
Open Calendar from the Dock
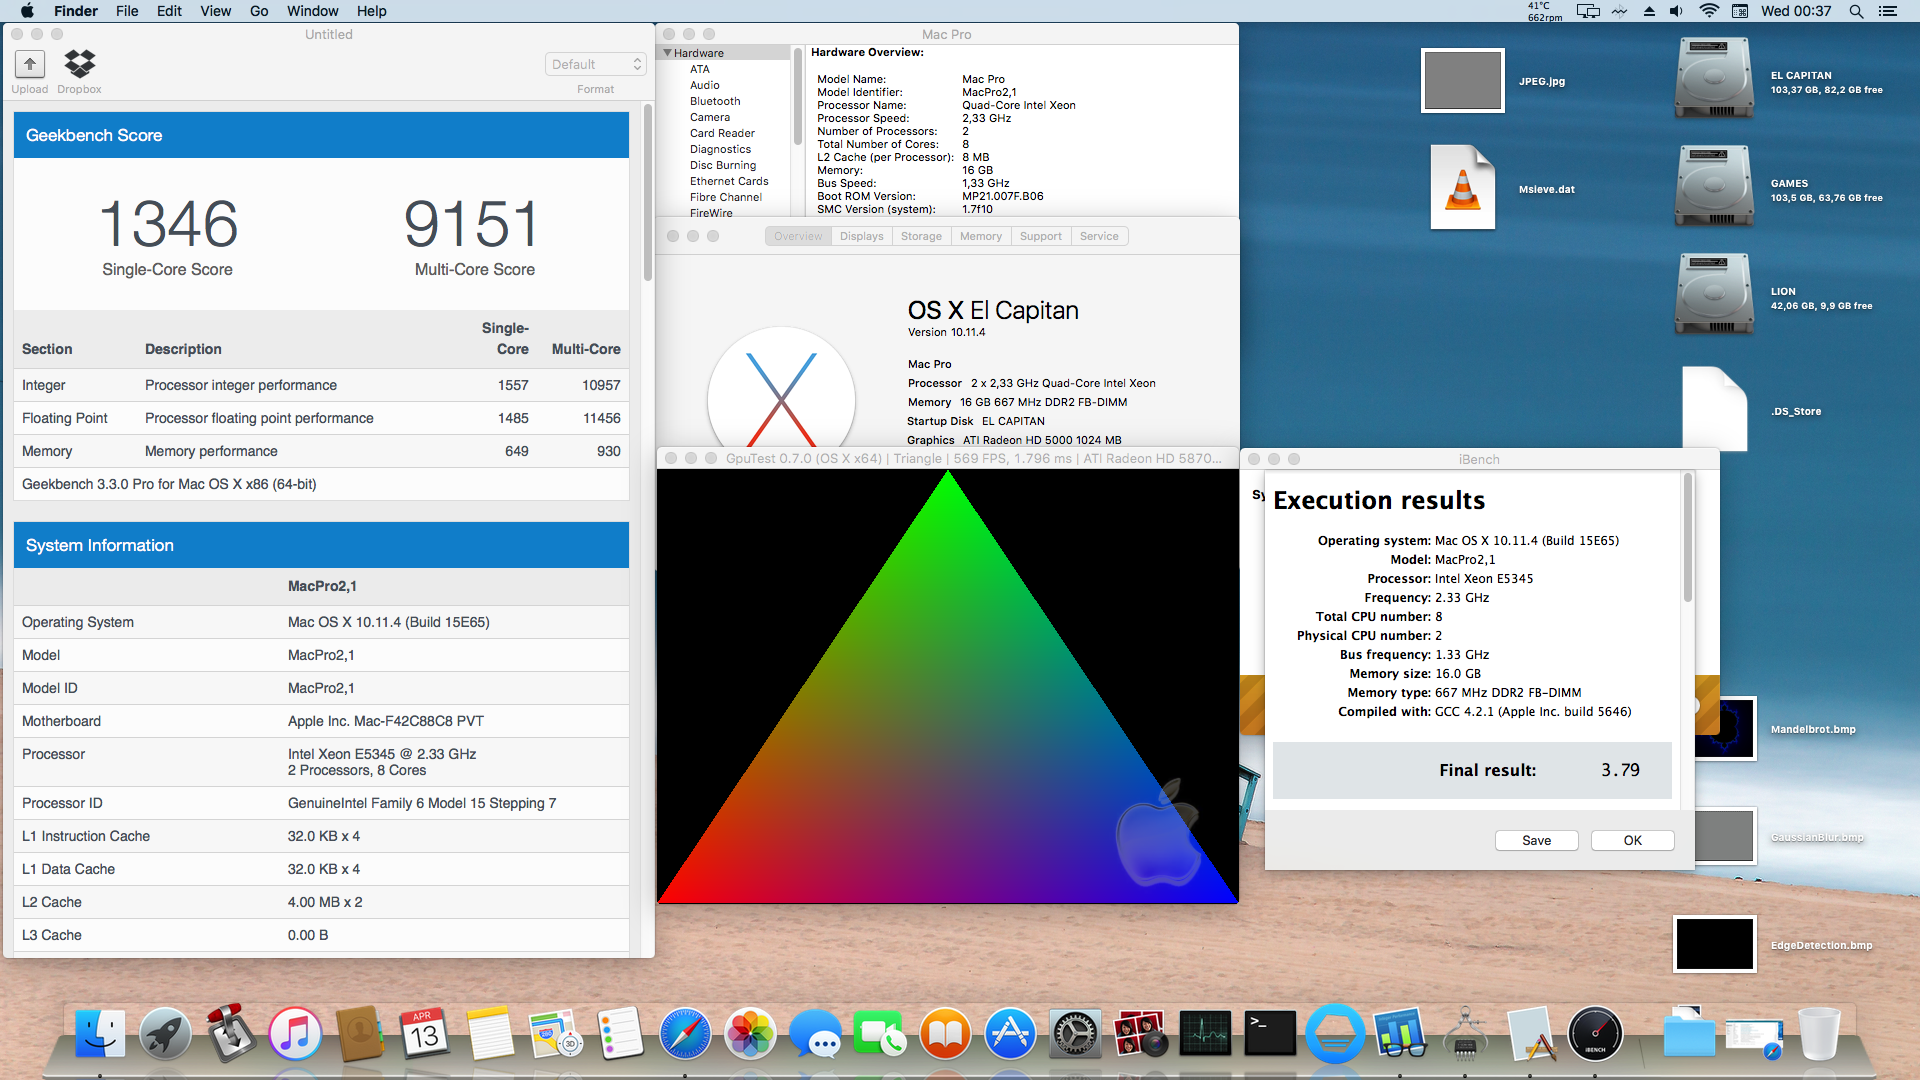tap(425, 1033)
